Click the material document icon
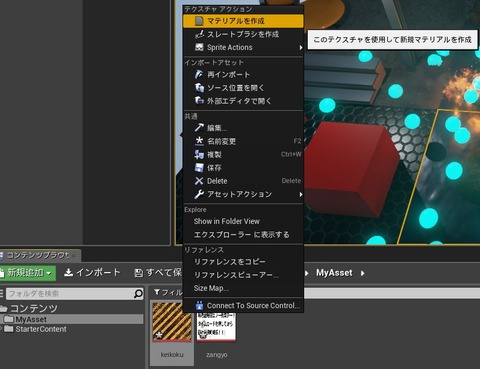Image resolution: width=480 pixels, height=369 pixels. [199, 21]
